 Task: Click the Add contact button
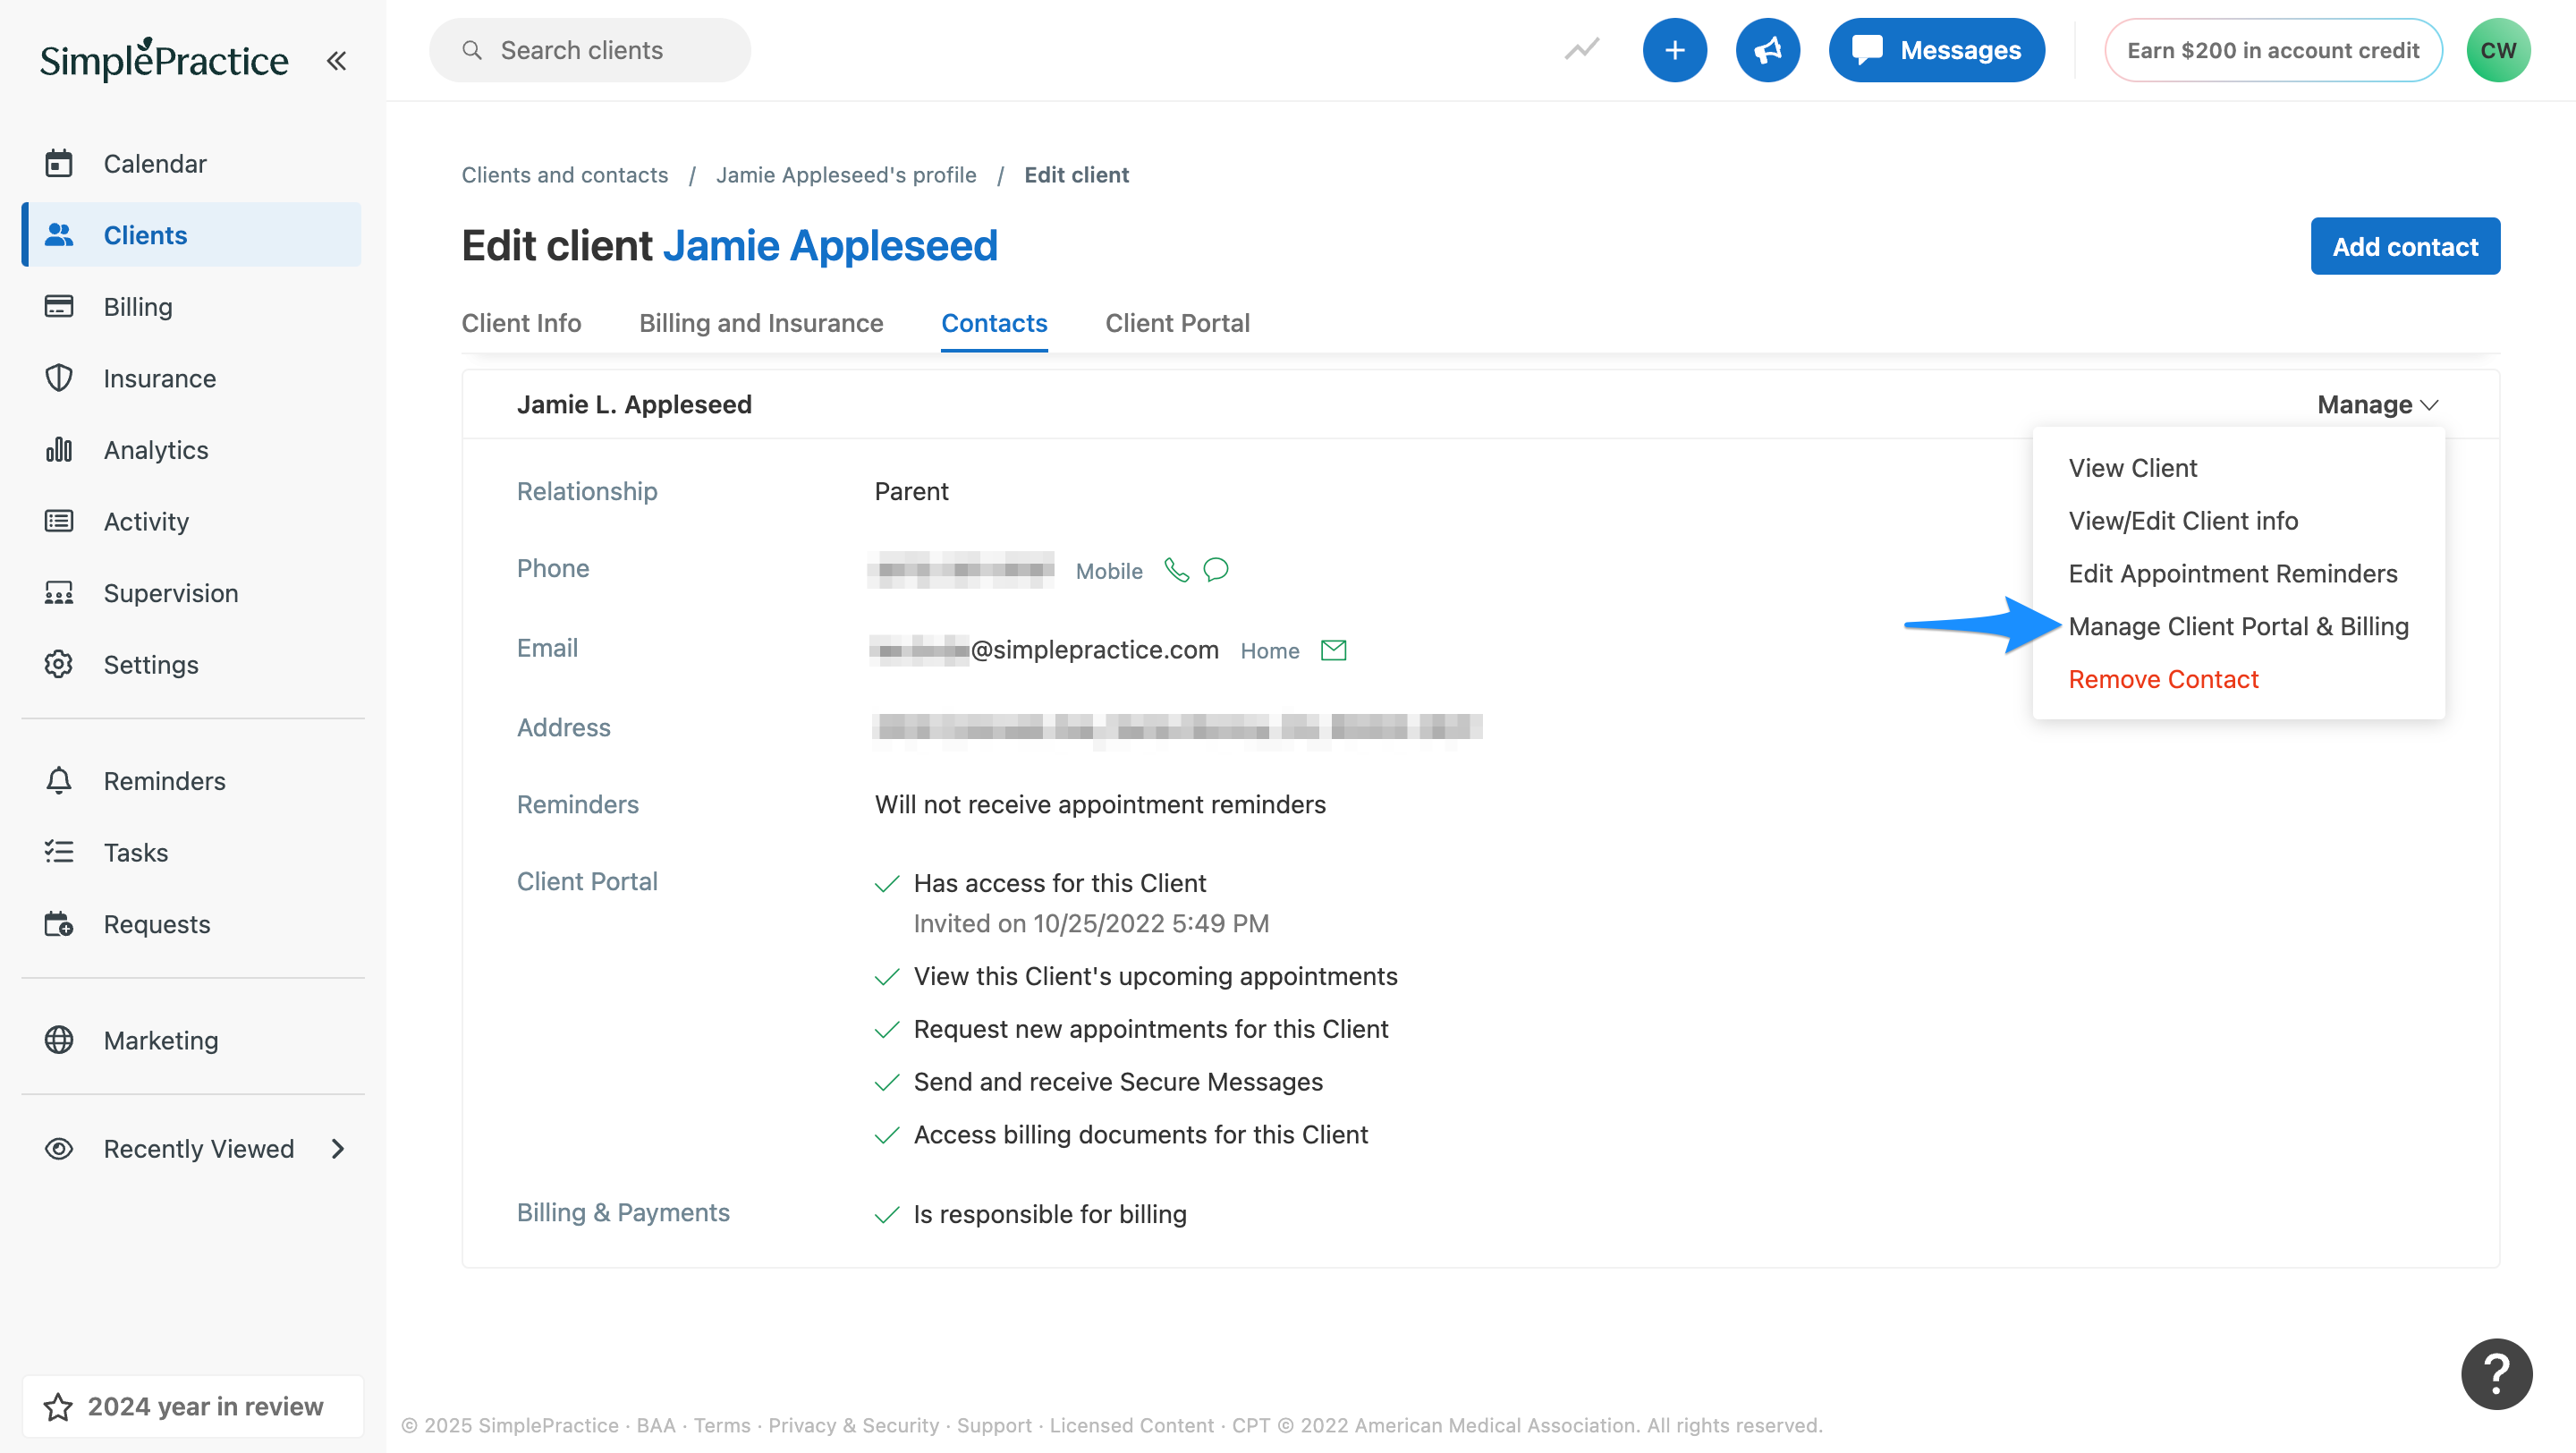click(2405, 246)
